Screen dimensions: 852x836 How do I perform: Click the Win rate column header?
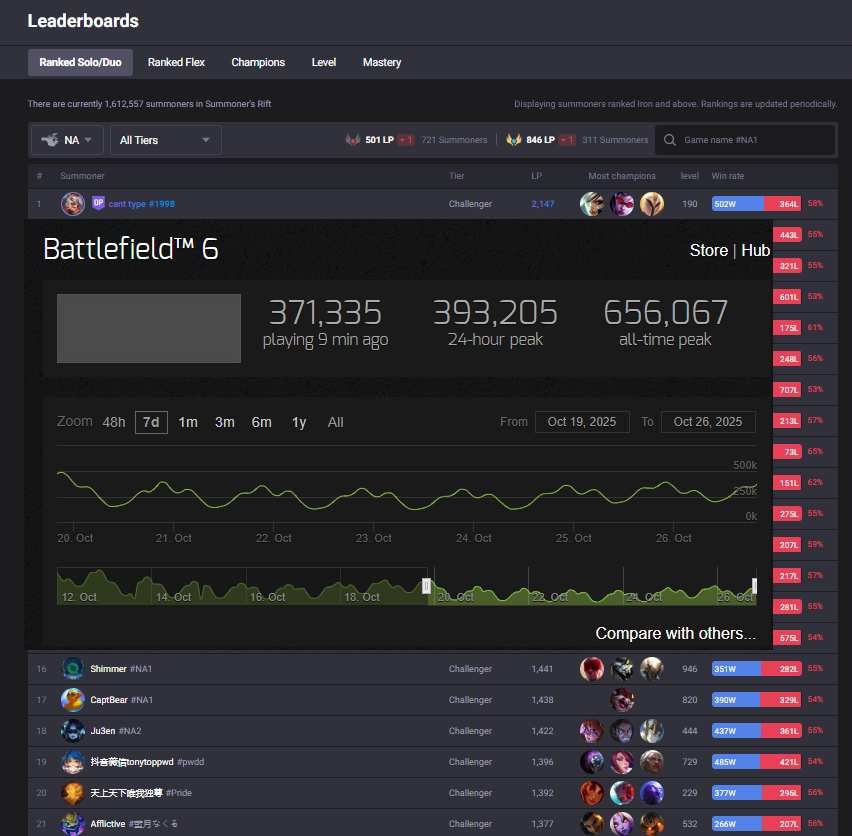[728, 176]
